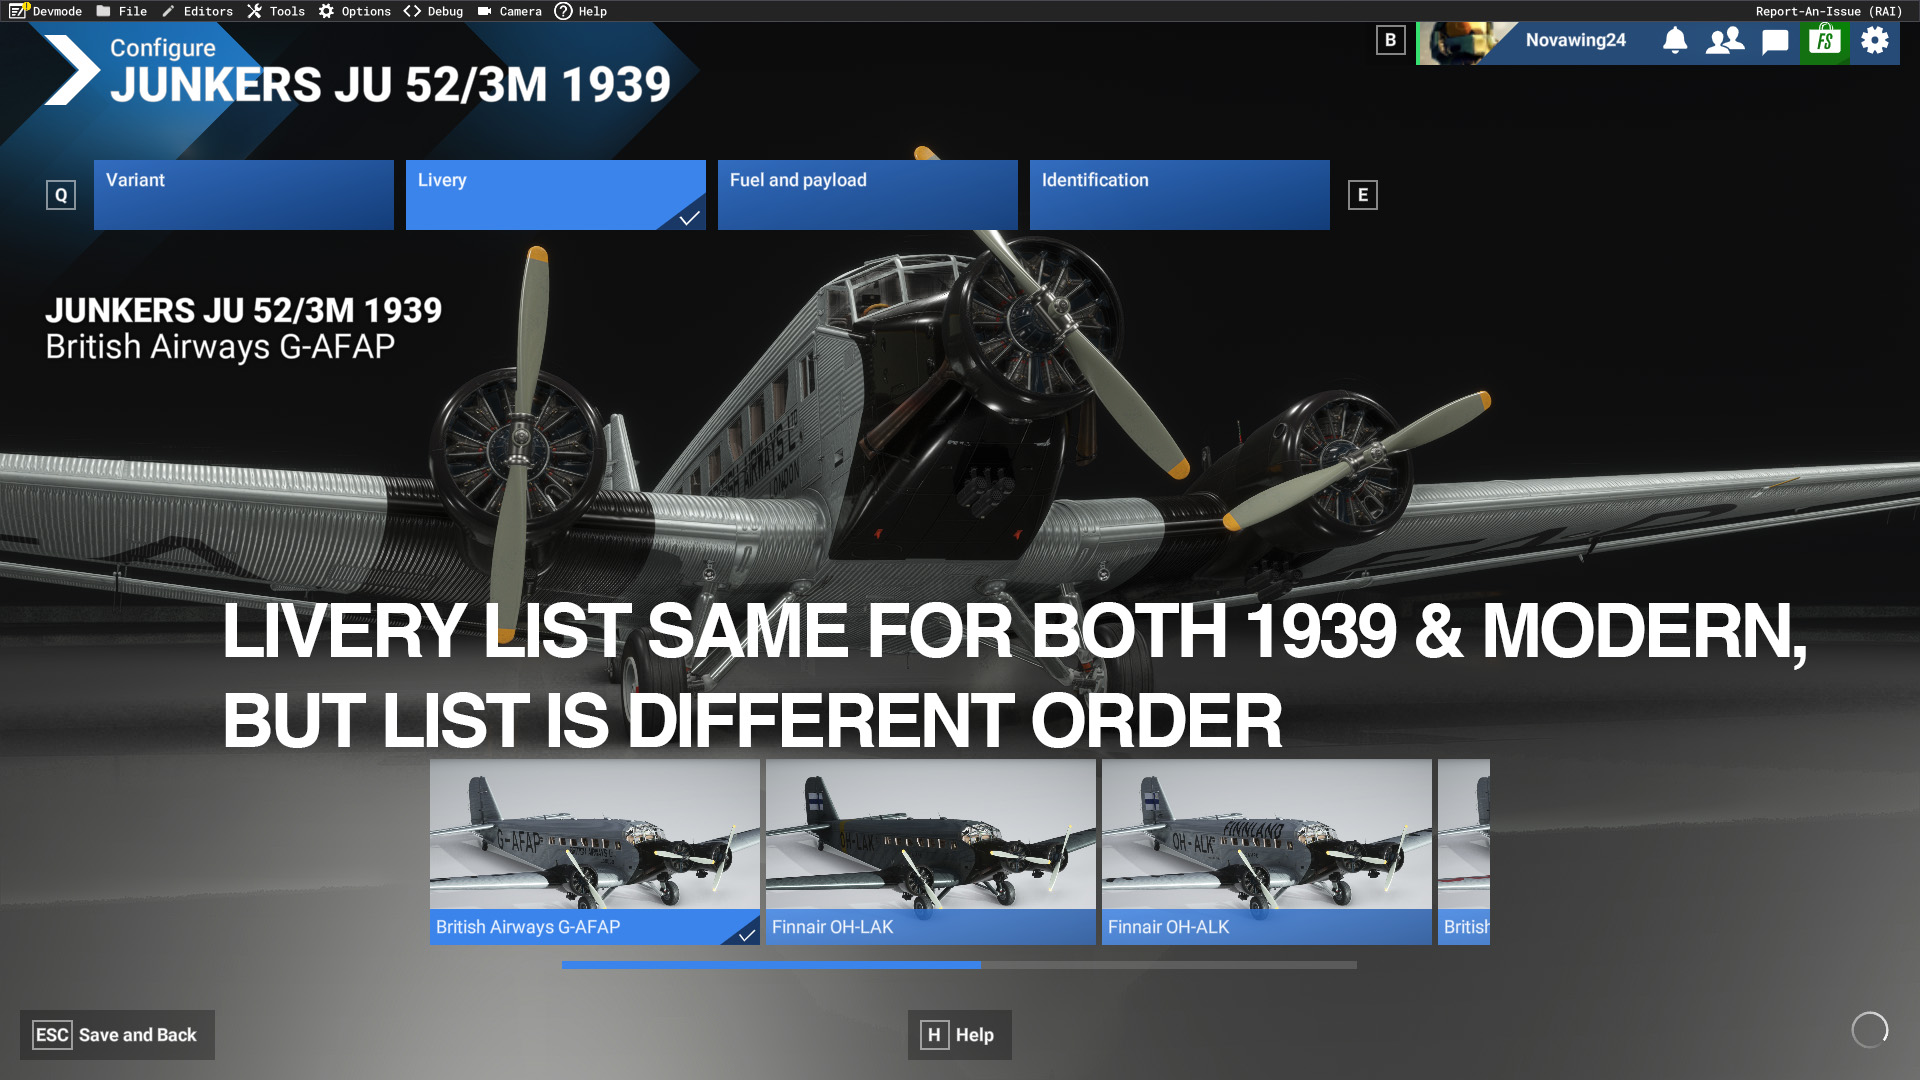Open the Options menu
Screen dimensions: 1920x1080
(x=355, y=11)
